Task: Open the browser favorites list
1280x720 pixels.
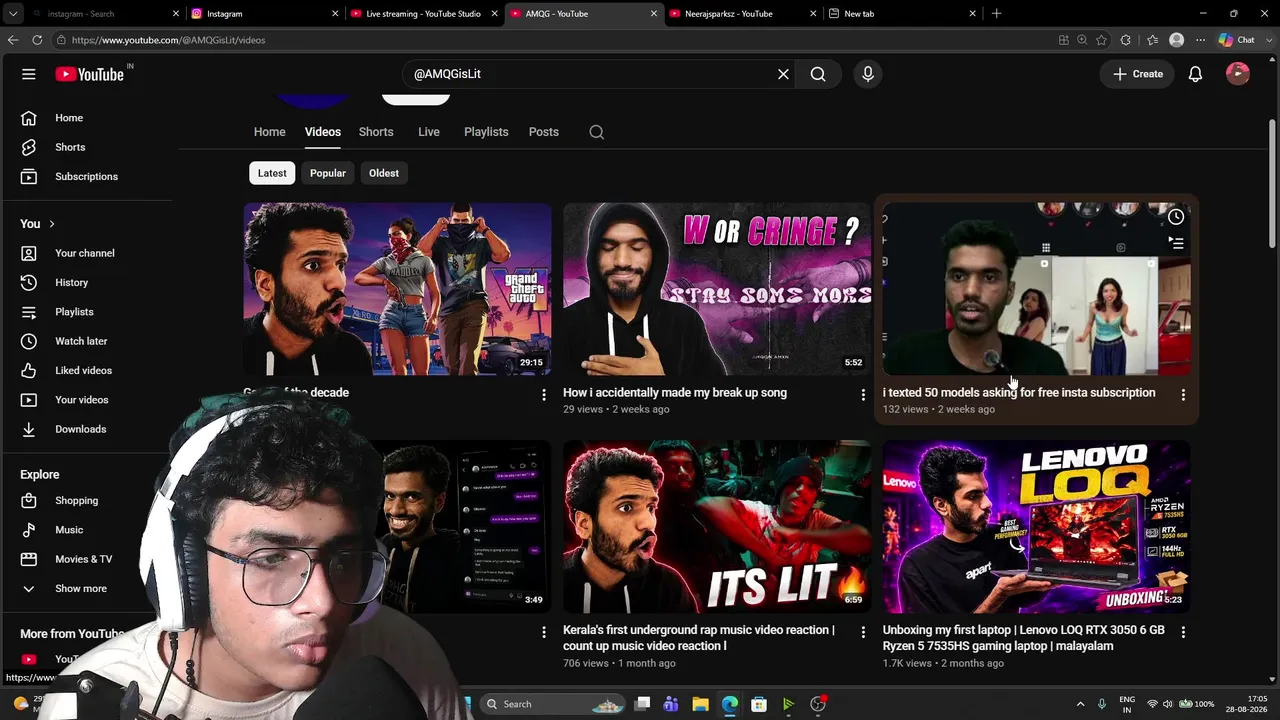Action: click(x=1152, y=40)
